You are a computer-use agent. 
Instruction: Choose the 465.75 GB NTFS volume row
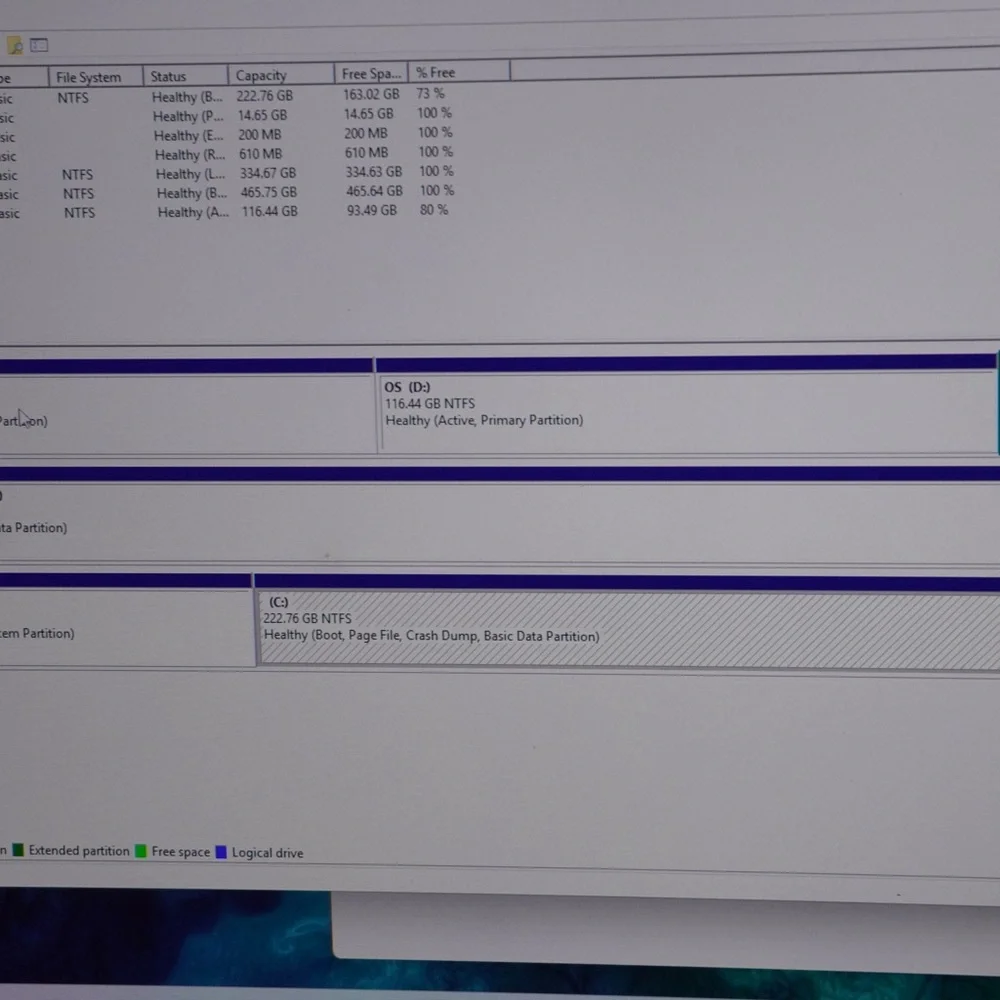click(x=268, y=192)
